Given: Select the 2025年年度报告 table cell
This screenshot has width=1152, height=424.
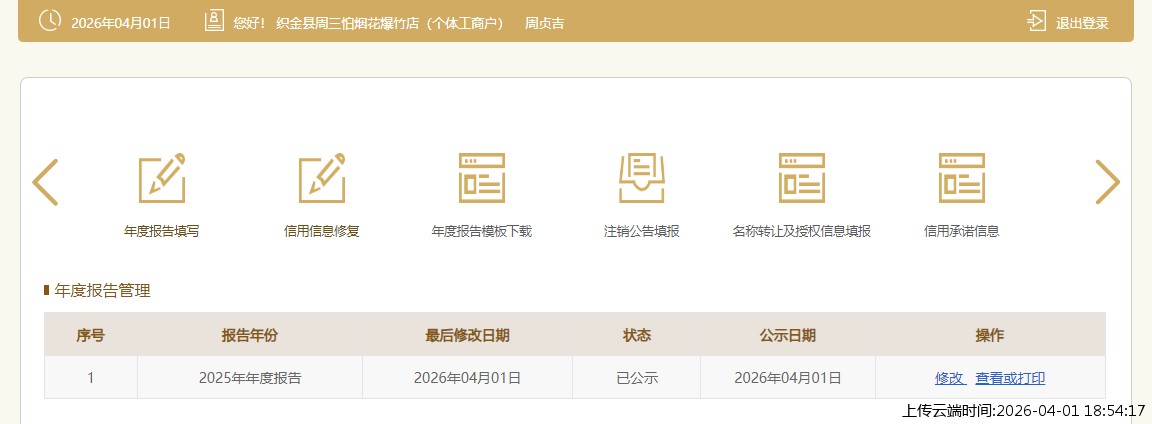Looking at the screenshot, I should pyautogui.click(x=250, y=378).
